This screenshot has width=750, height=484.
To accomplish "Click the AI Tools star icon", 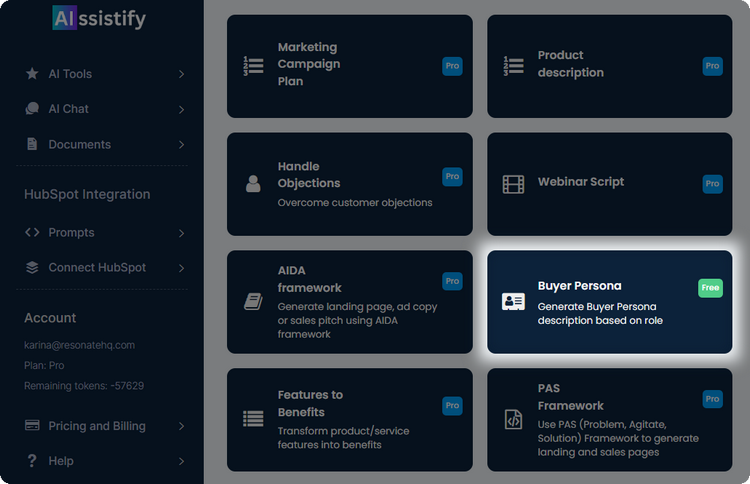I will (x=32, y=74).
